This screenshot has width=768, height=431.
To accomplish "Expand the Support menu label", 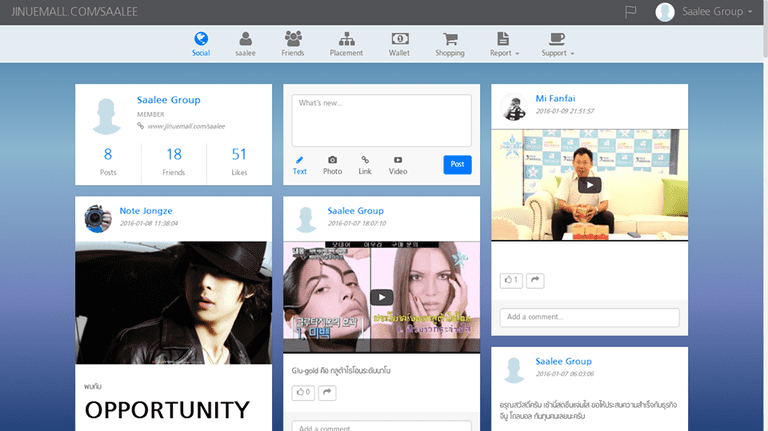I will [557, 53].
